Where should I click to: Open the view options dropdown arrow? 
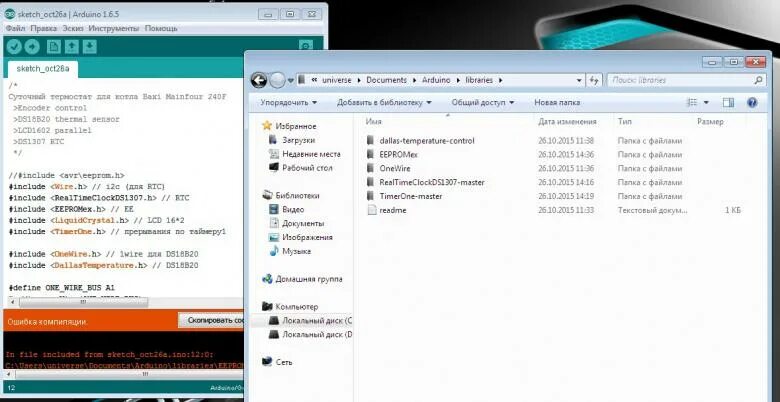tap(706, 102)
